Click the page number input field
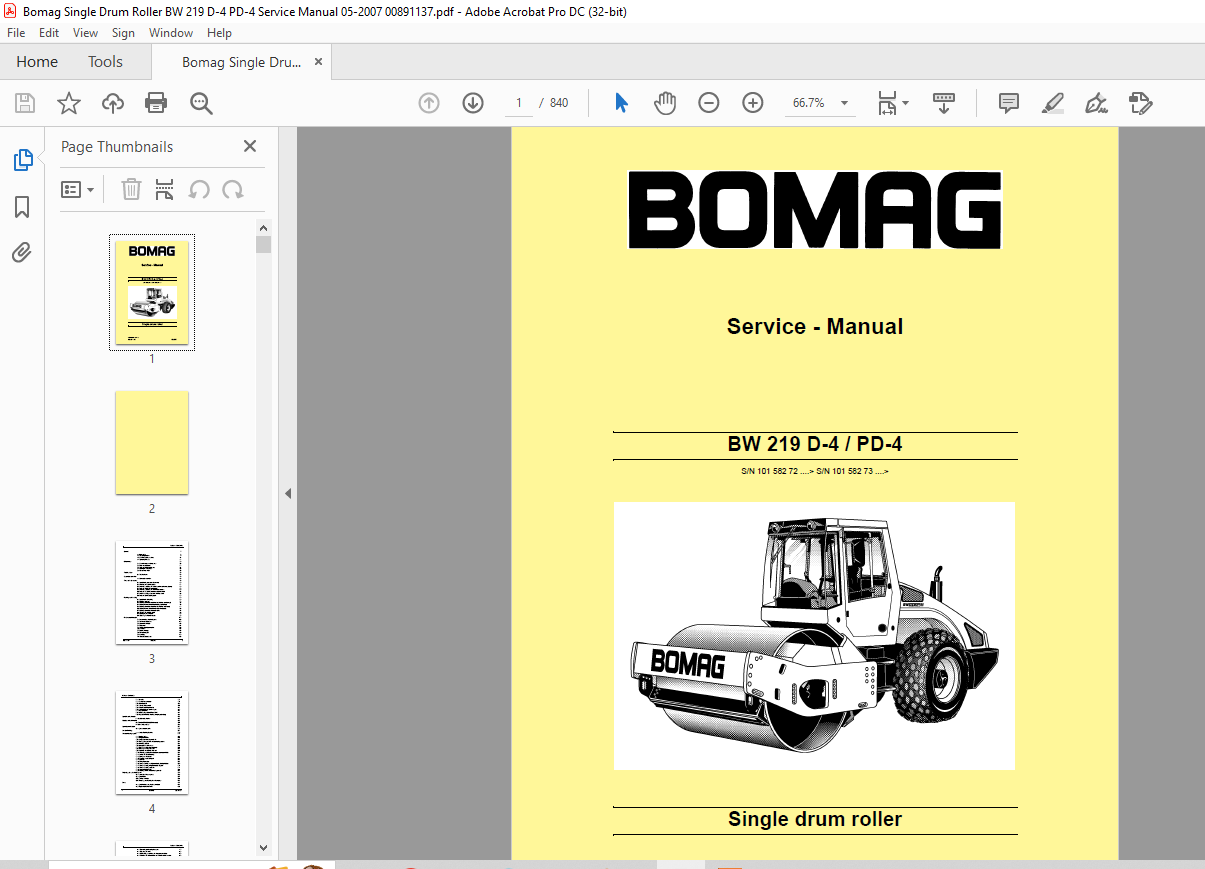1205x869 pixels. (519, 103)
